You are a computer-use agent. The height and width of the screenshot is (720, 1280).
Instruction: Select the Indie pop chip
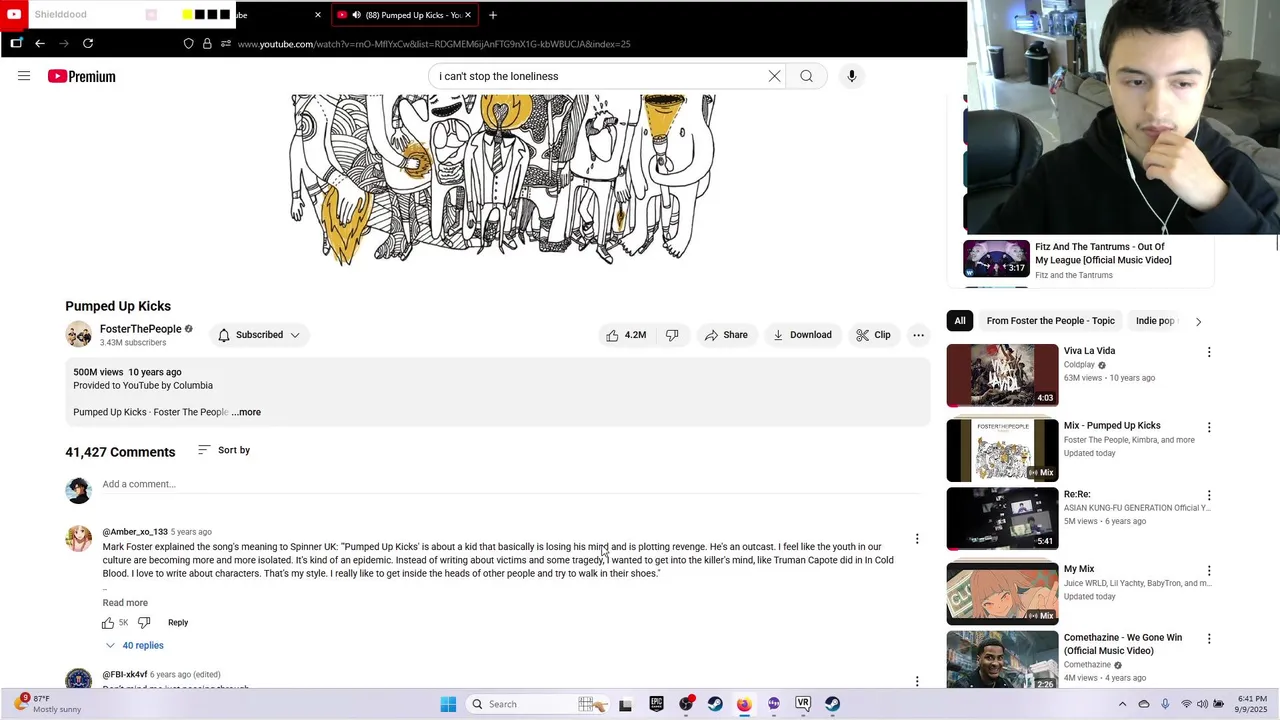pos(1155,321)
